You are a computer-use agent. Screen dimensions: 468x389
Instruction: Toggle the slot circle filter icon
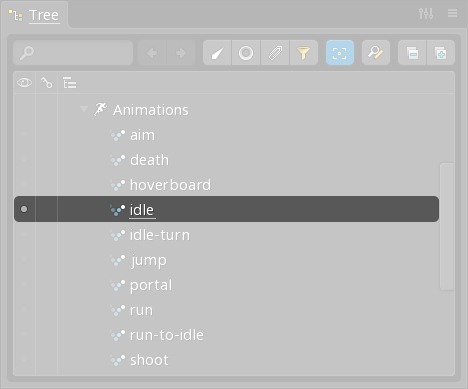coord(246,53)
